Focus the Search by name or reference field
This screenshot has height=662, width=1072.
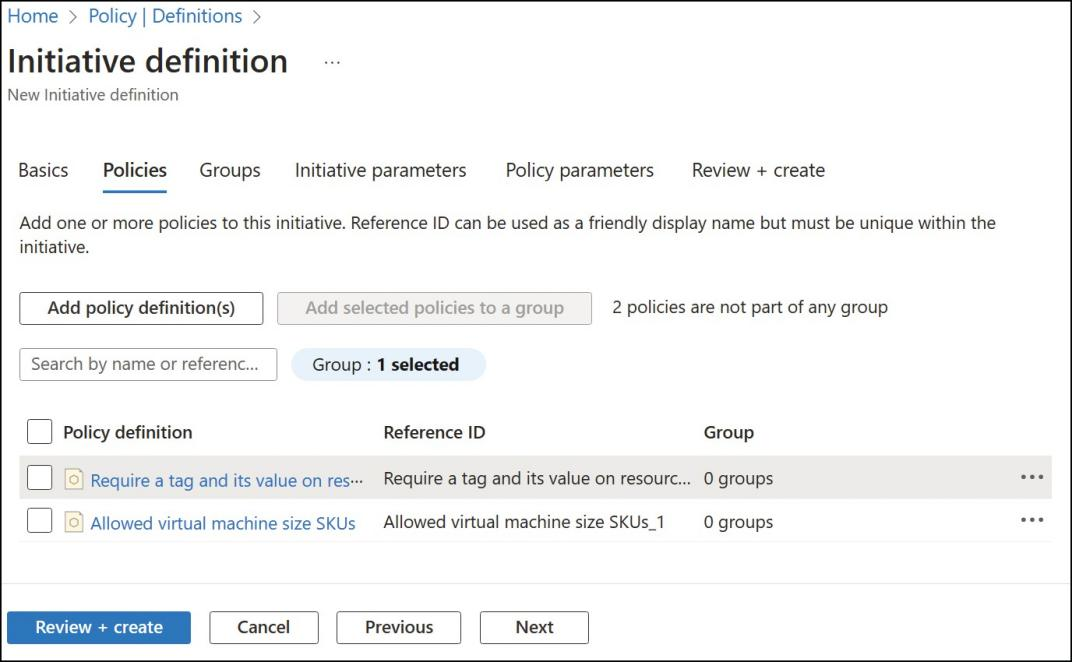148,365
